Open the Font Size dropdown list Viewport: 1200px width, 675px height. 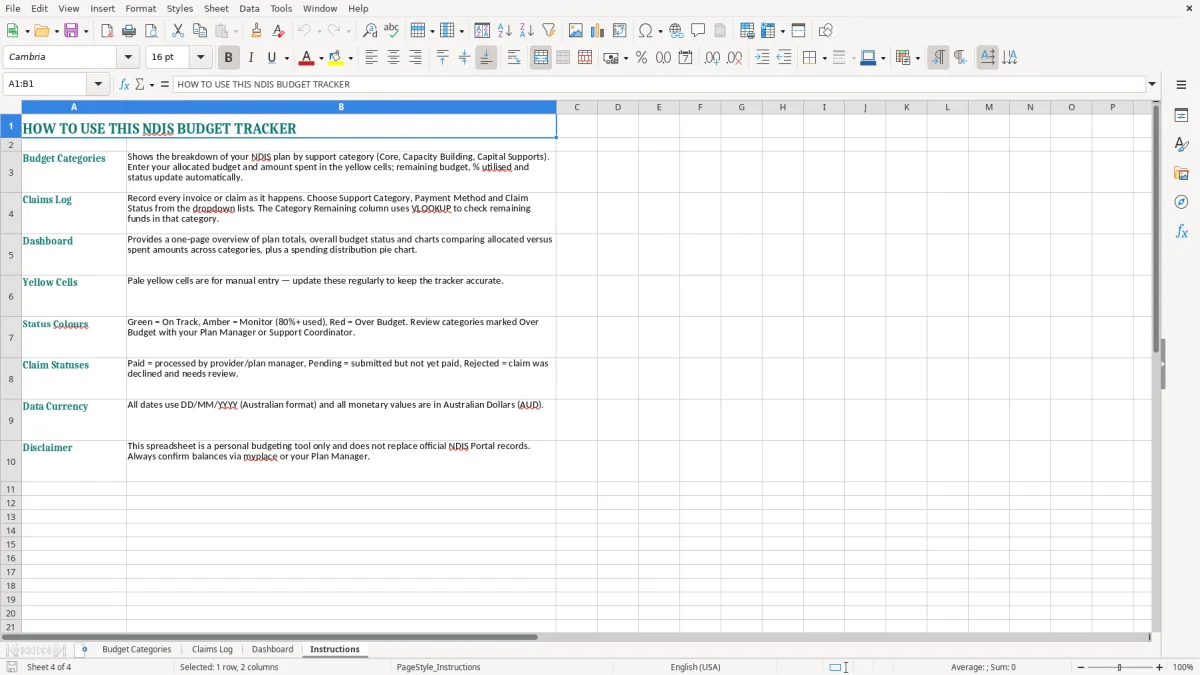(200, 58)
